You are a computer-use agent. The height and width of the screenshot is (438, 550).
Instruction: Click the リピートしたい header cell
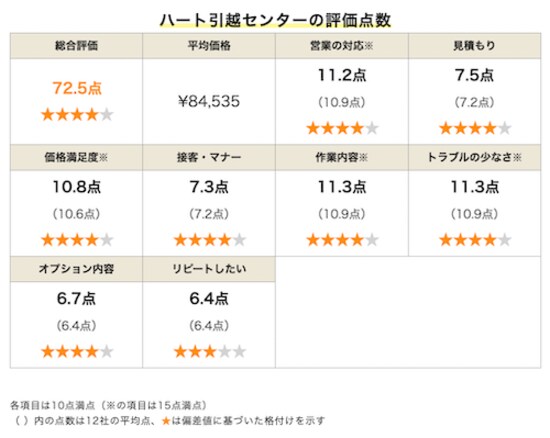[x=209, y=269]
